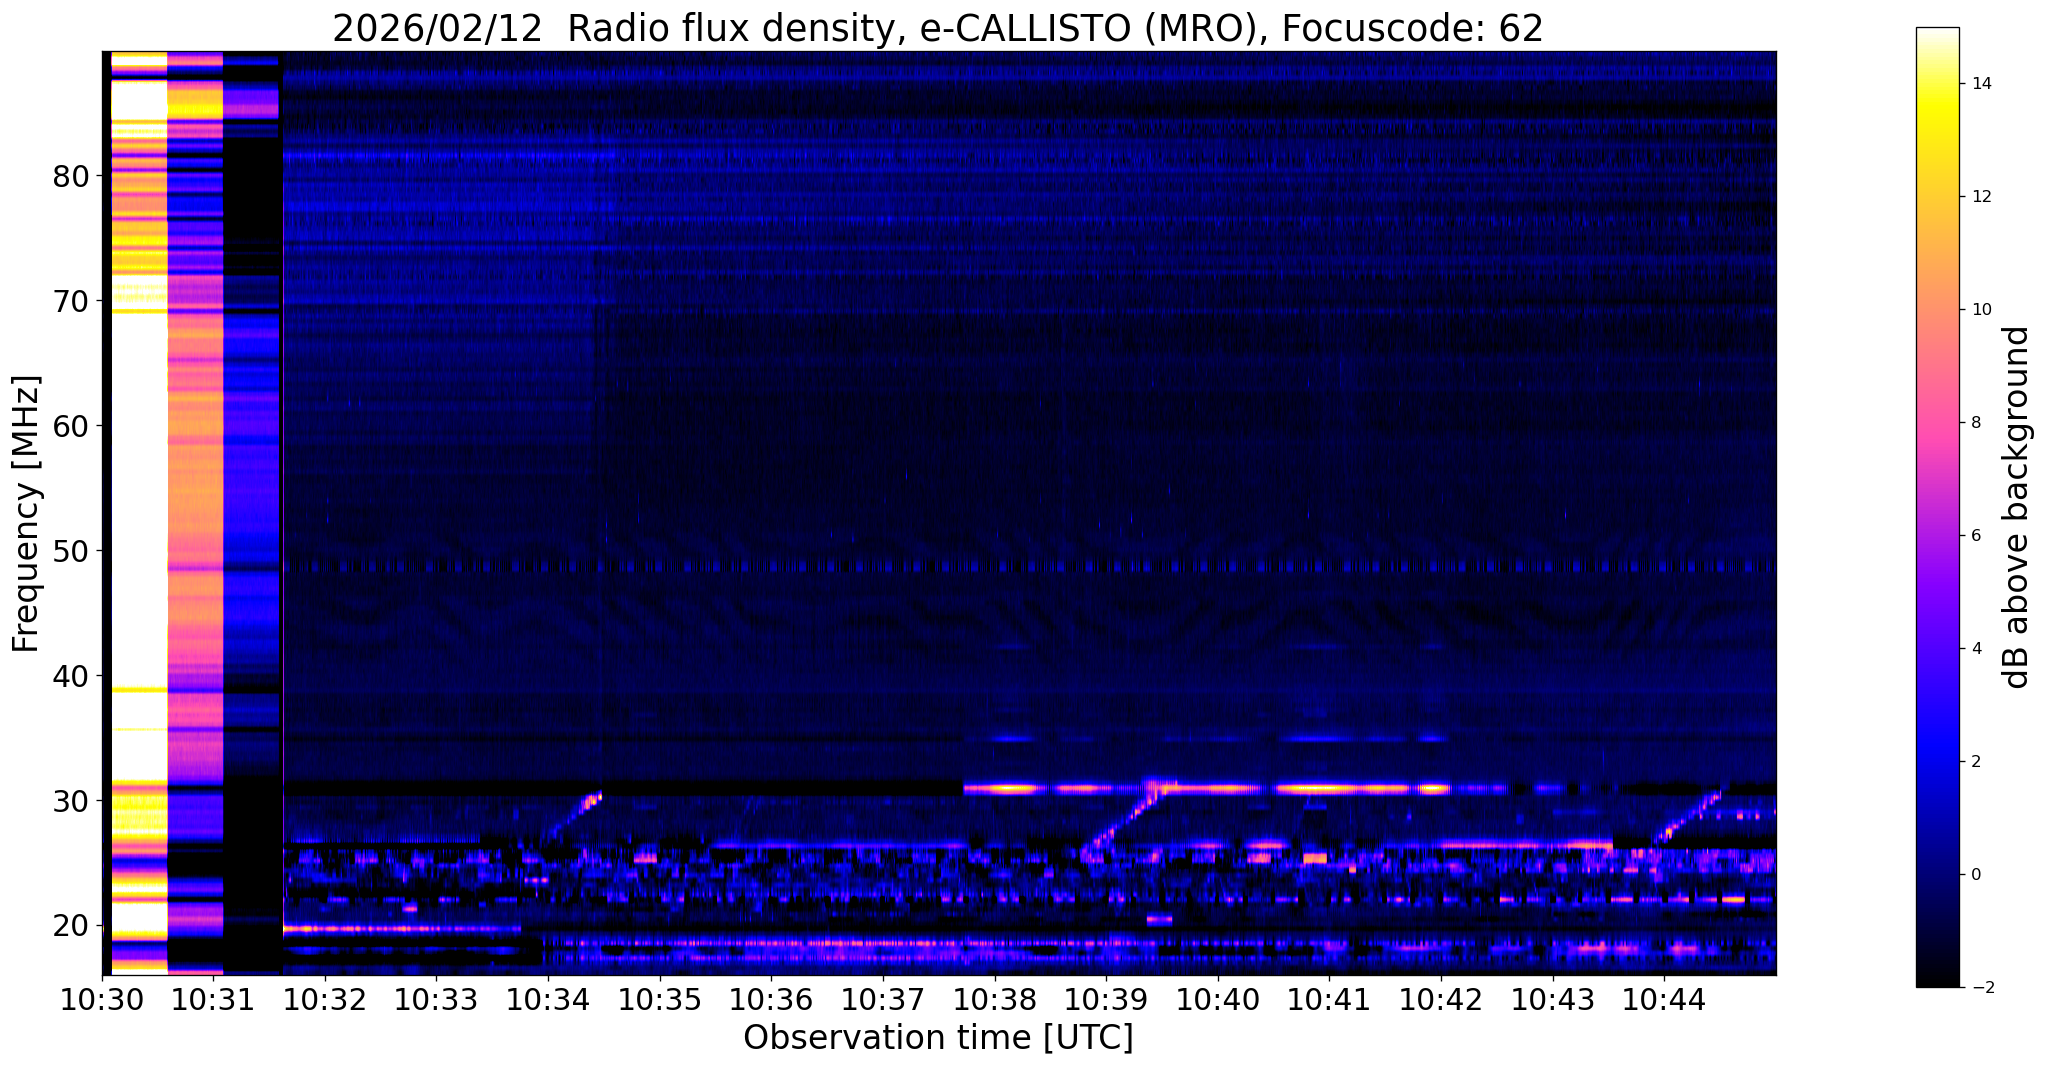Click the 10:34 time tick label
Viewport: 2047px width, 1067px height.
[548, 999]
